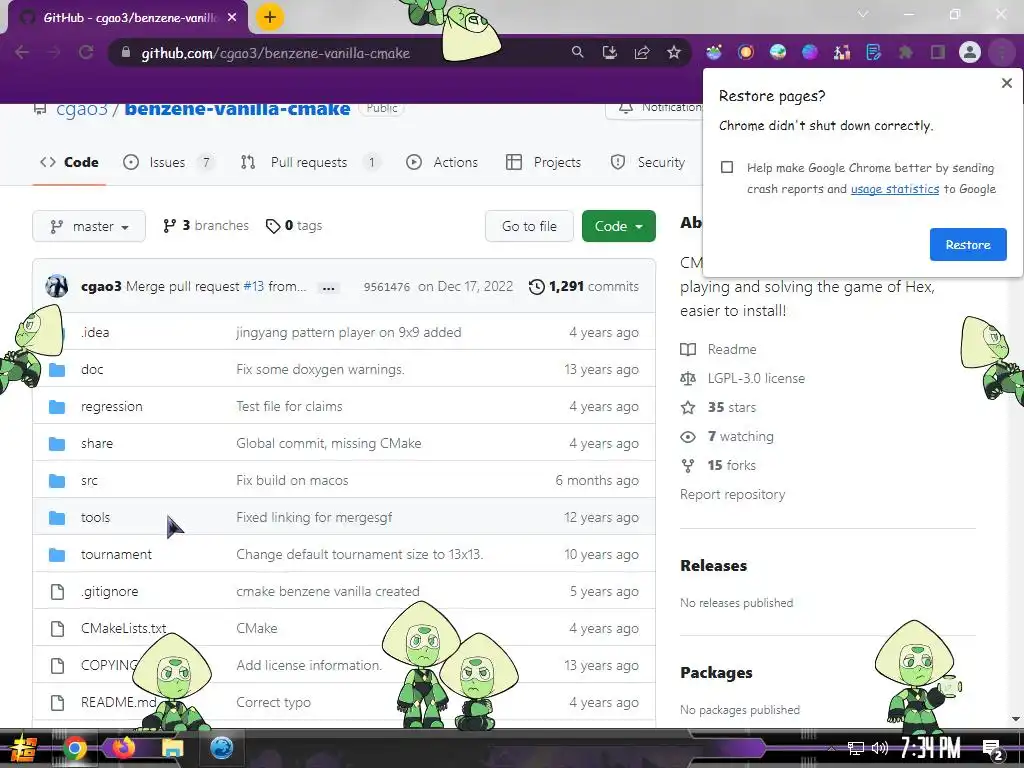The image size is (1024, 768).
Task: Click Report repository link
Action: (x=732, y=494)
